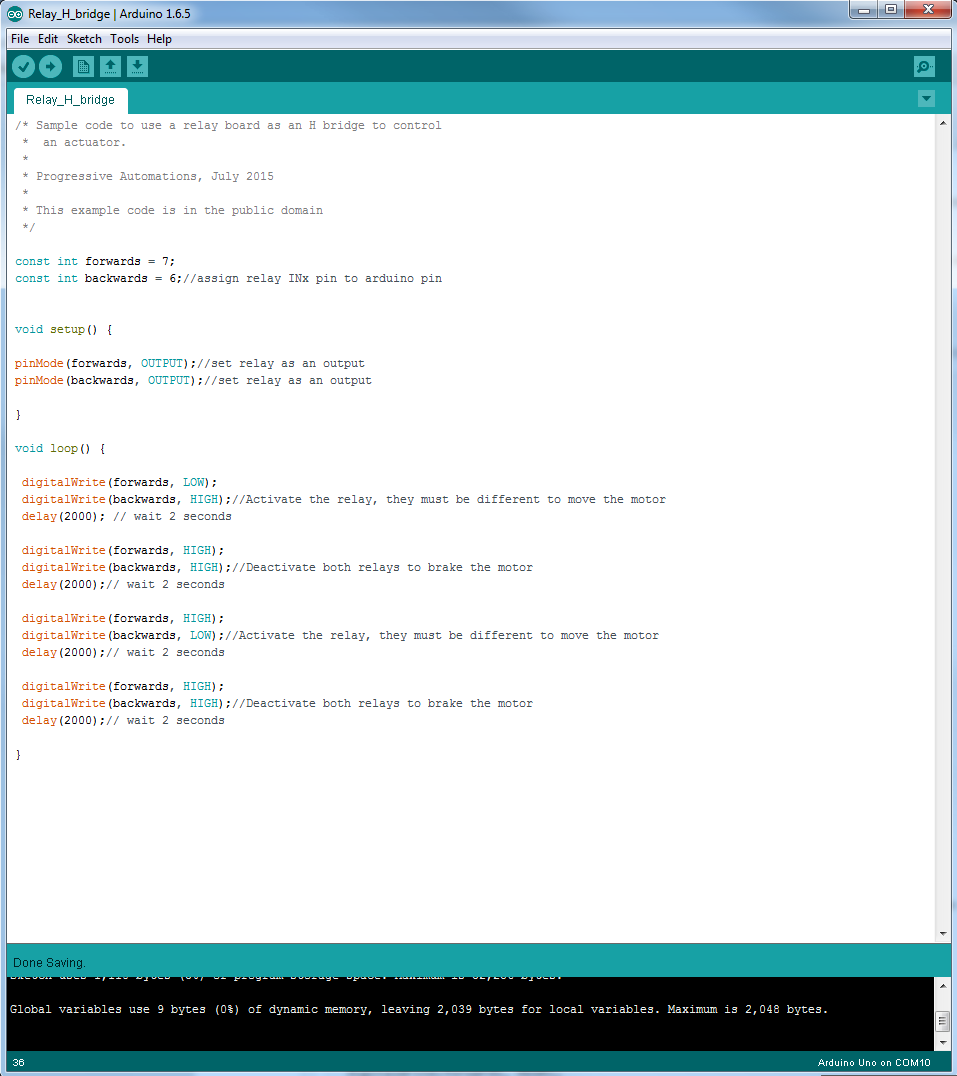The image size is (957, 1076).
Task: Click the 'const int backwards = 6;' line
Action: (x=228, y=279)
